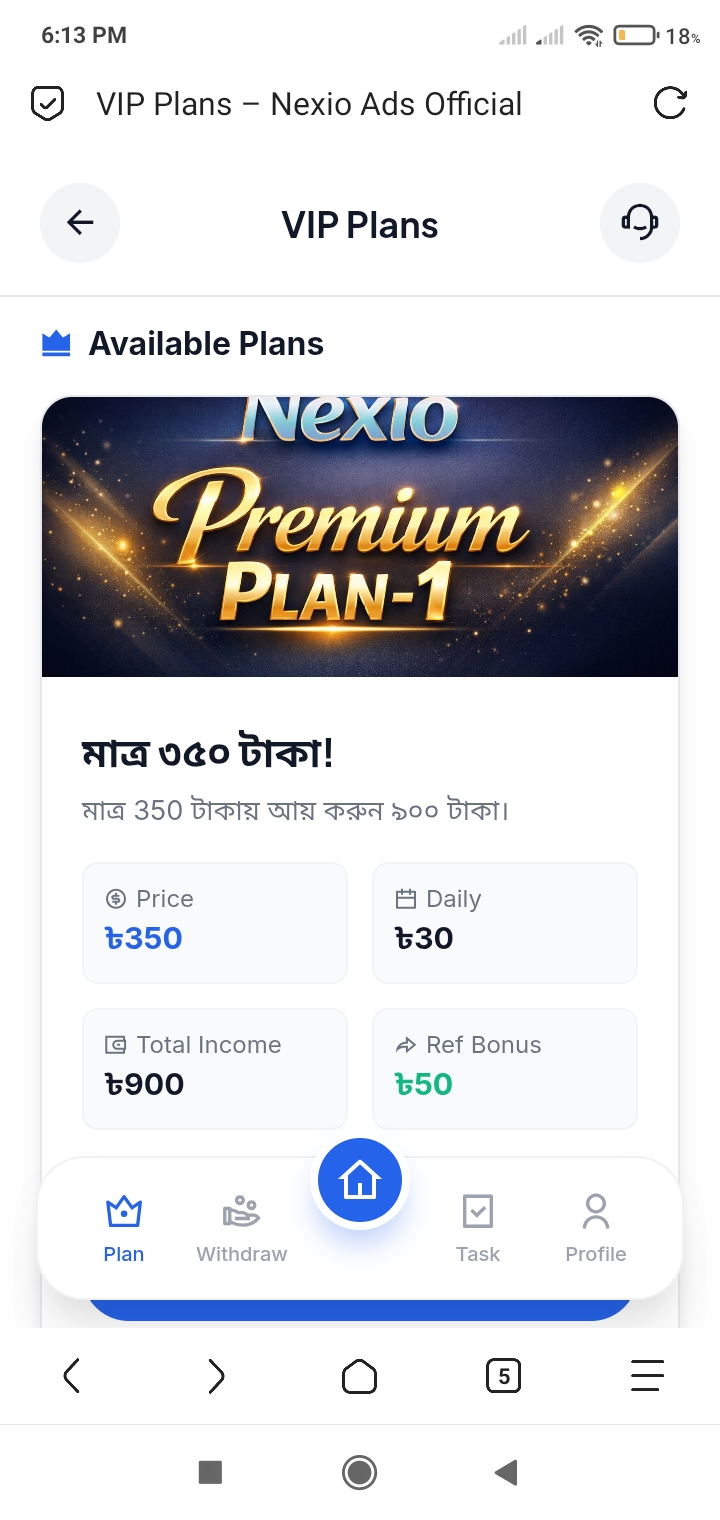
Task: Open the browser hamburger menu
Action: click(647, 1377)
